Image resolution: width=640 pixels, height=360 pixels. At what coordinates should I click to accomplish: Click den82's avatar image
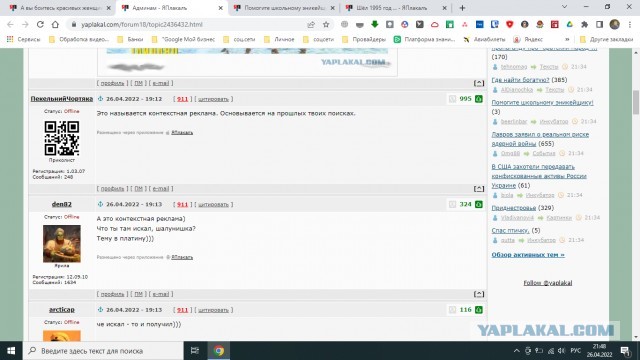click(62, 243)
